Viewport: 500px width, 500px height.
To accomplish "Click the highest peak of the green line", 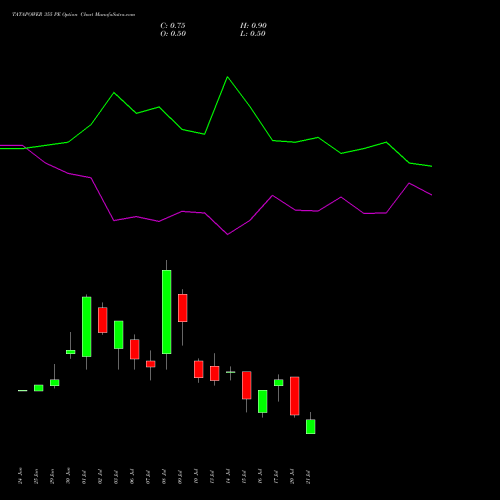I will click(x=228, y=77).
